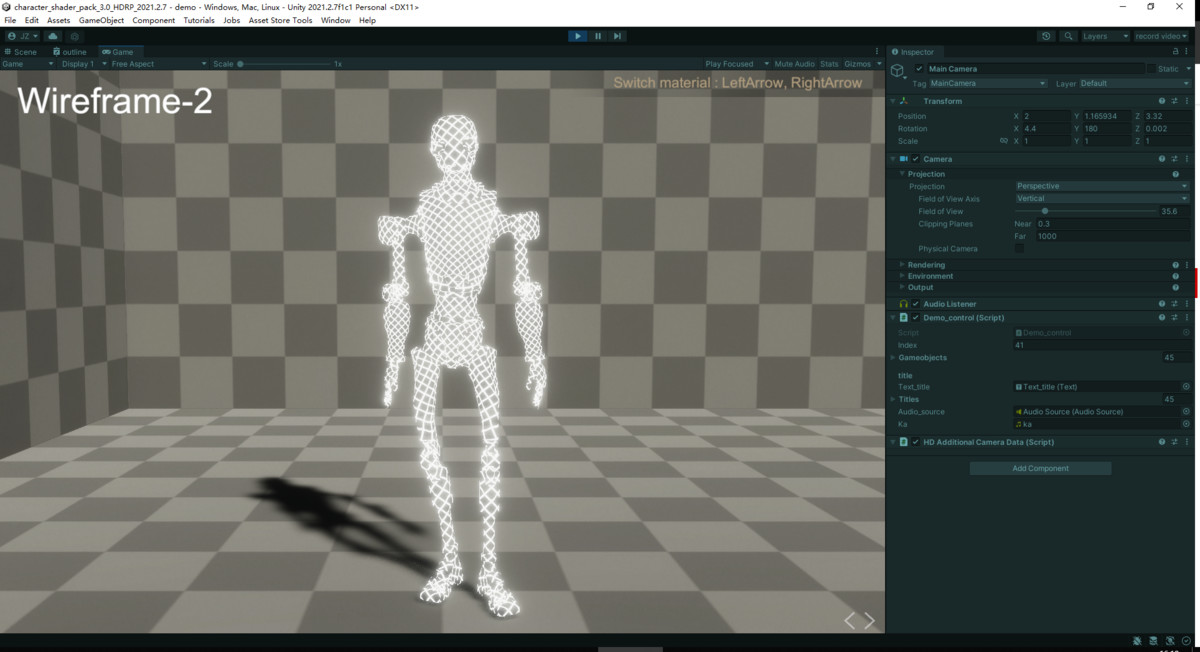Toggle the Main Camera active checkbox

pyautogui.click(x=917, y=68)
